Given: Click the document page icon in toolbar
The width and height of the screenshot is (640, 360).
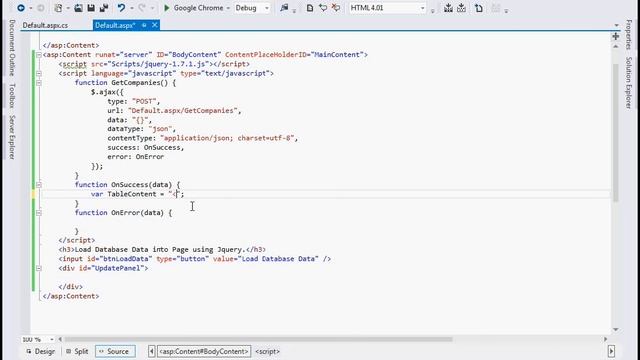Looking at the screenshot, I should click(x=310, y=8).
